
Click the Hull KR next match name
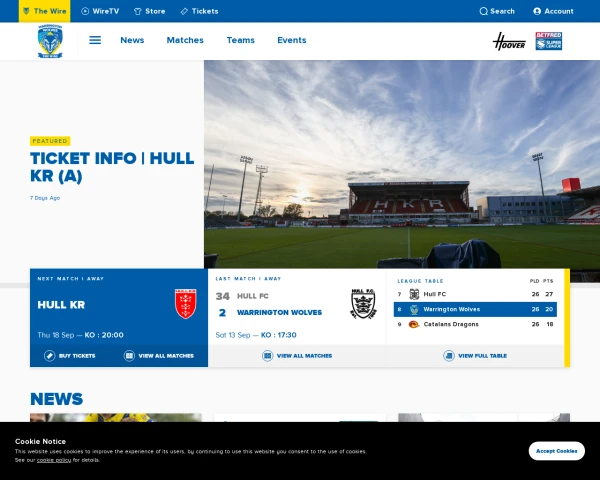click(61, 305)
